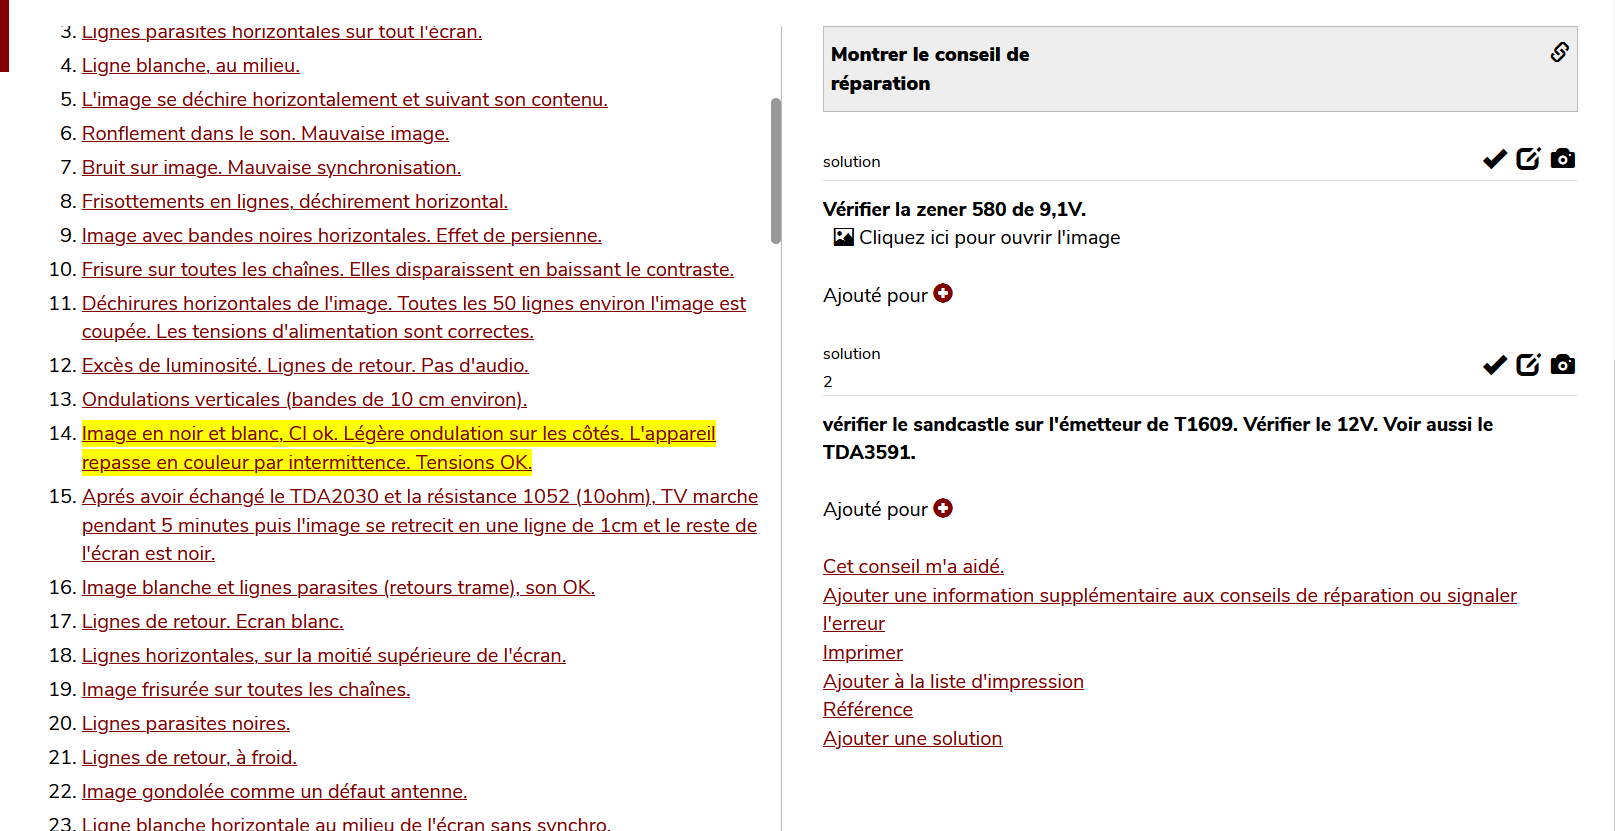Image resolution: width=1615 pixels, height=831 pixels.
Task: Open 'Déchirures horizontales de l'image' item
Action: click(413, 317)
